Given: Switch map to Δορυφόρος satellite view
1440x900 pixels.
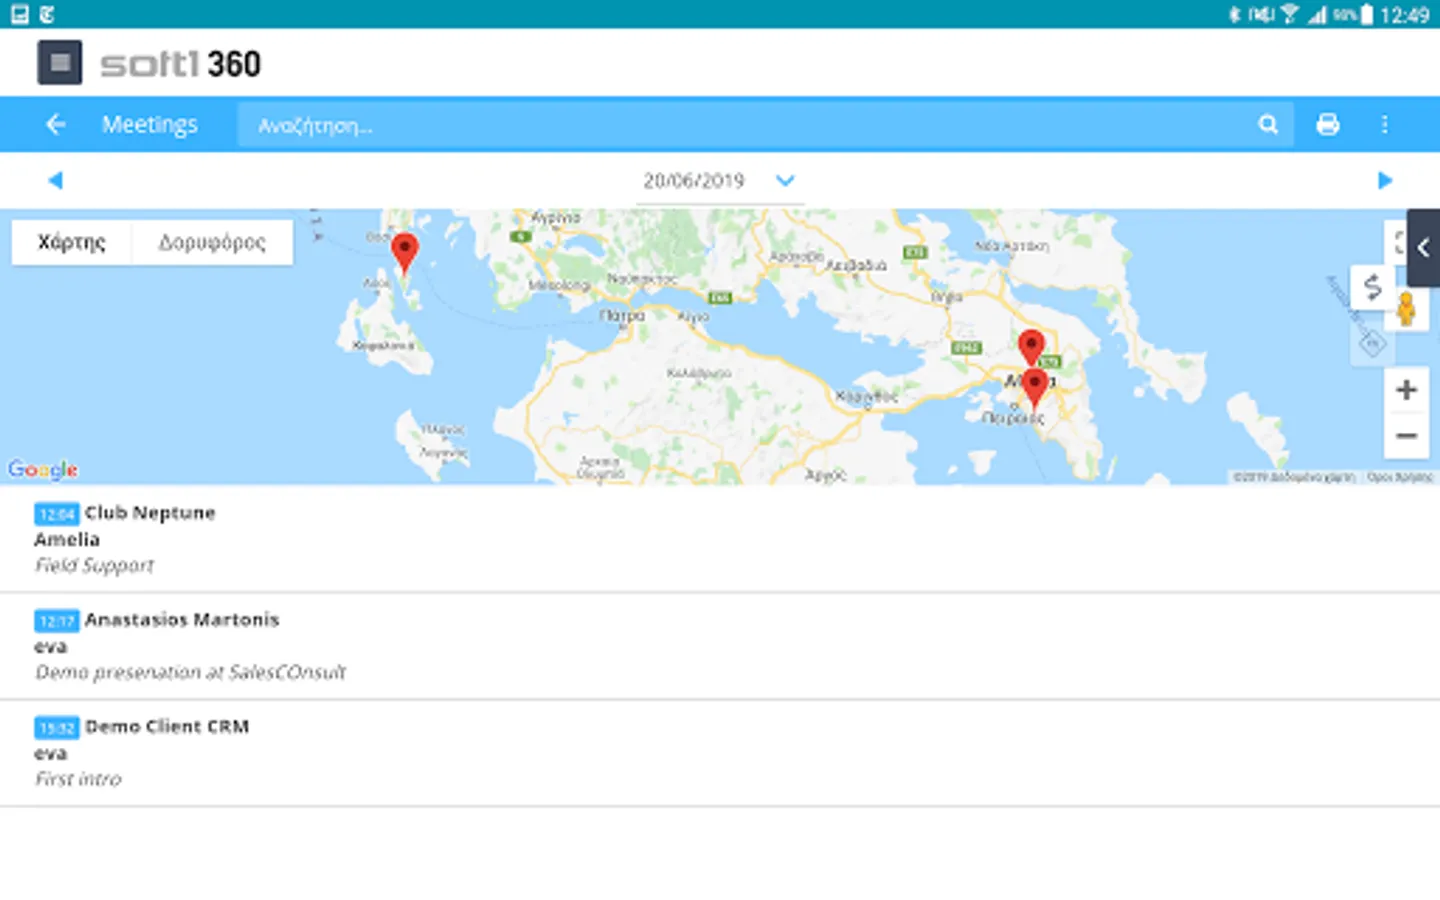Looking at the screenshot, I should click(212, 242).
